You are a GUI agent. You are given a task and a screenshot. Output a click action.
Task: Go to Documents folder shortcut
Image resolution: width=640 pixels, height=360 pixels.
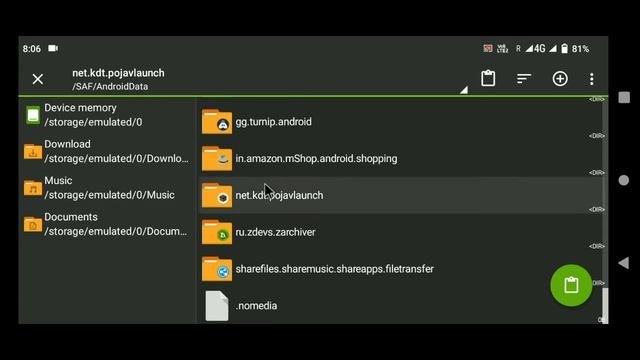[x=107, y=224]
